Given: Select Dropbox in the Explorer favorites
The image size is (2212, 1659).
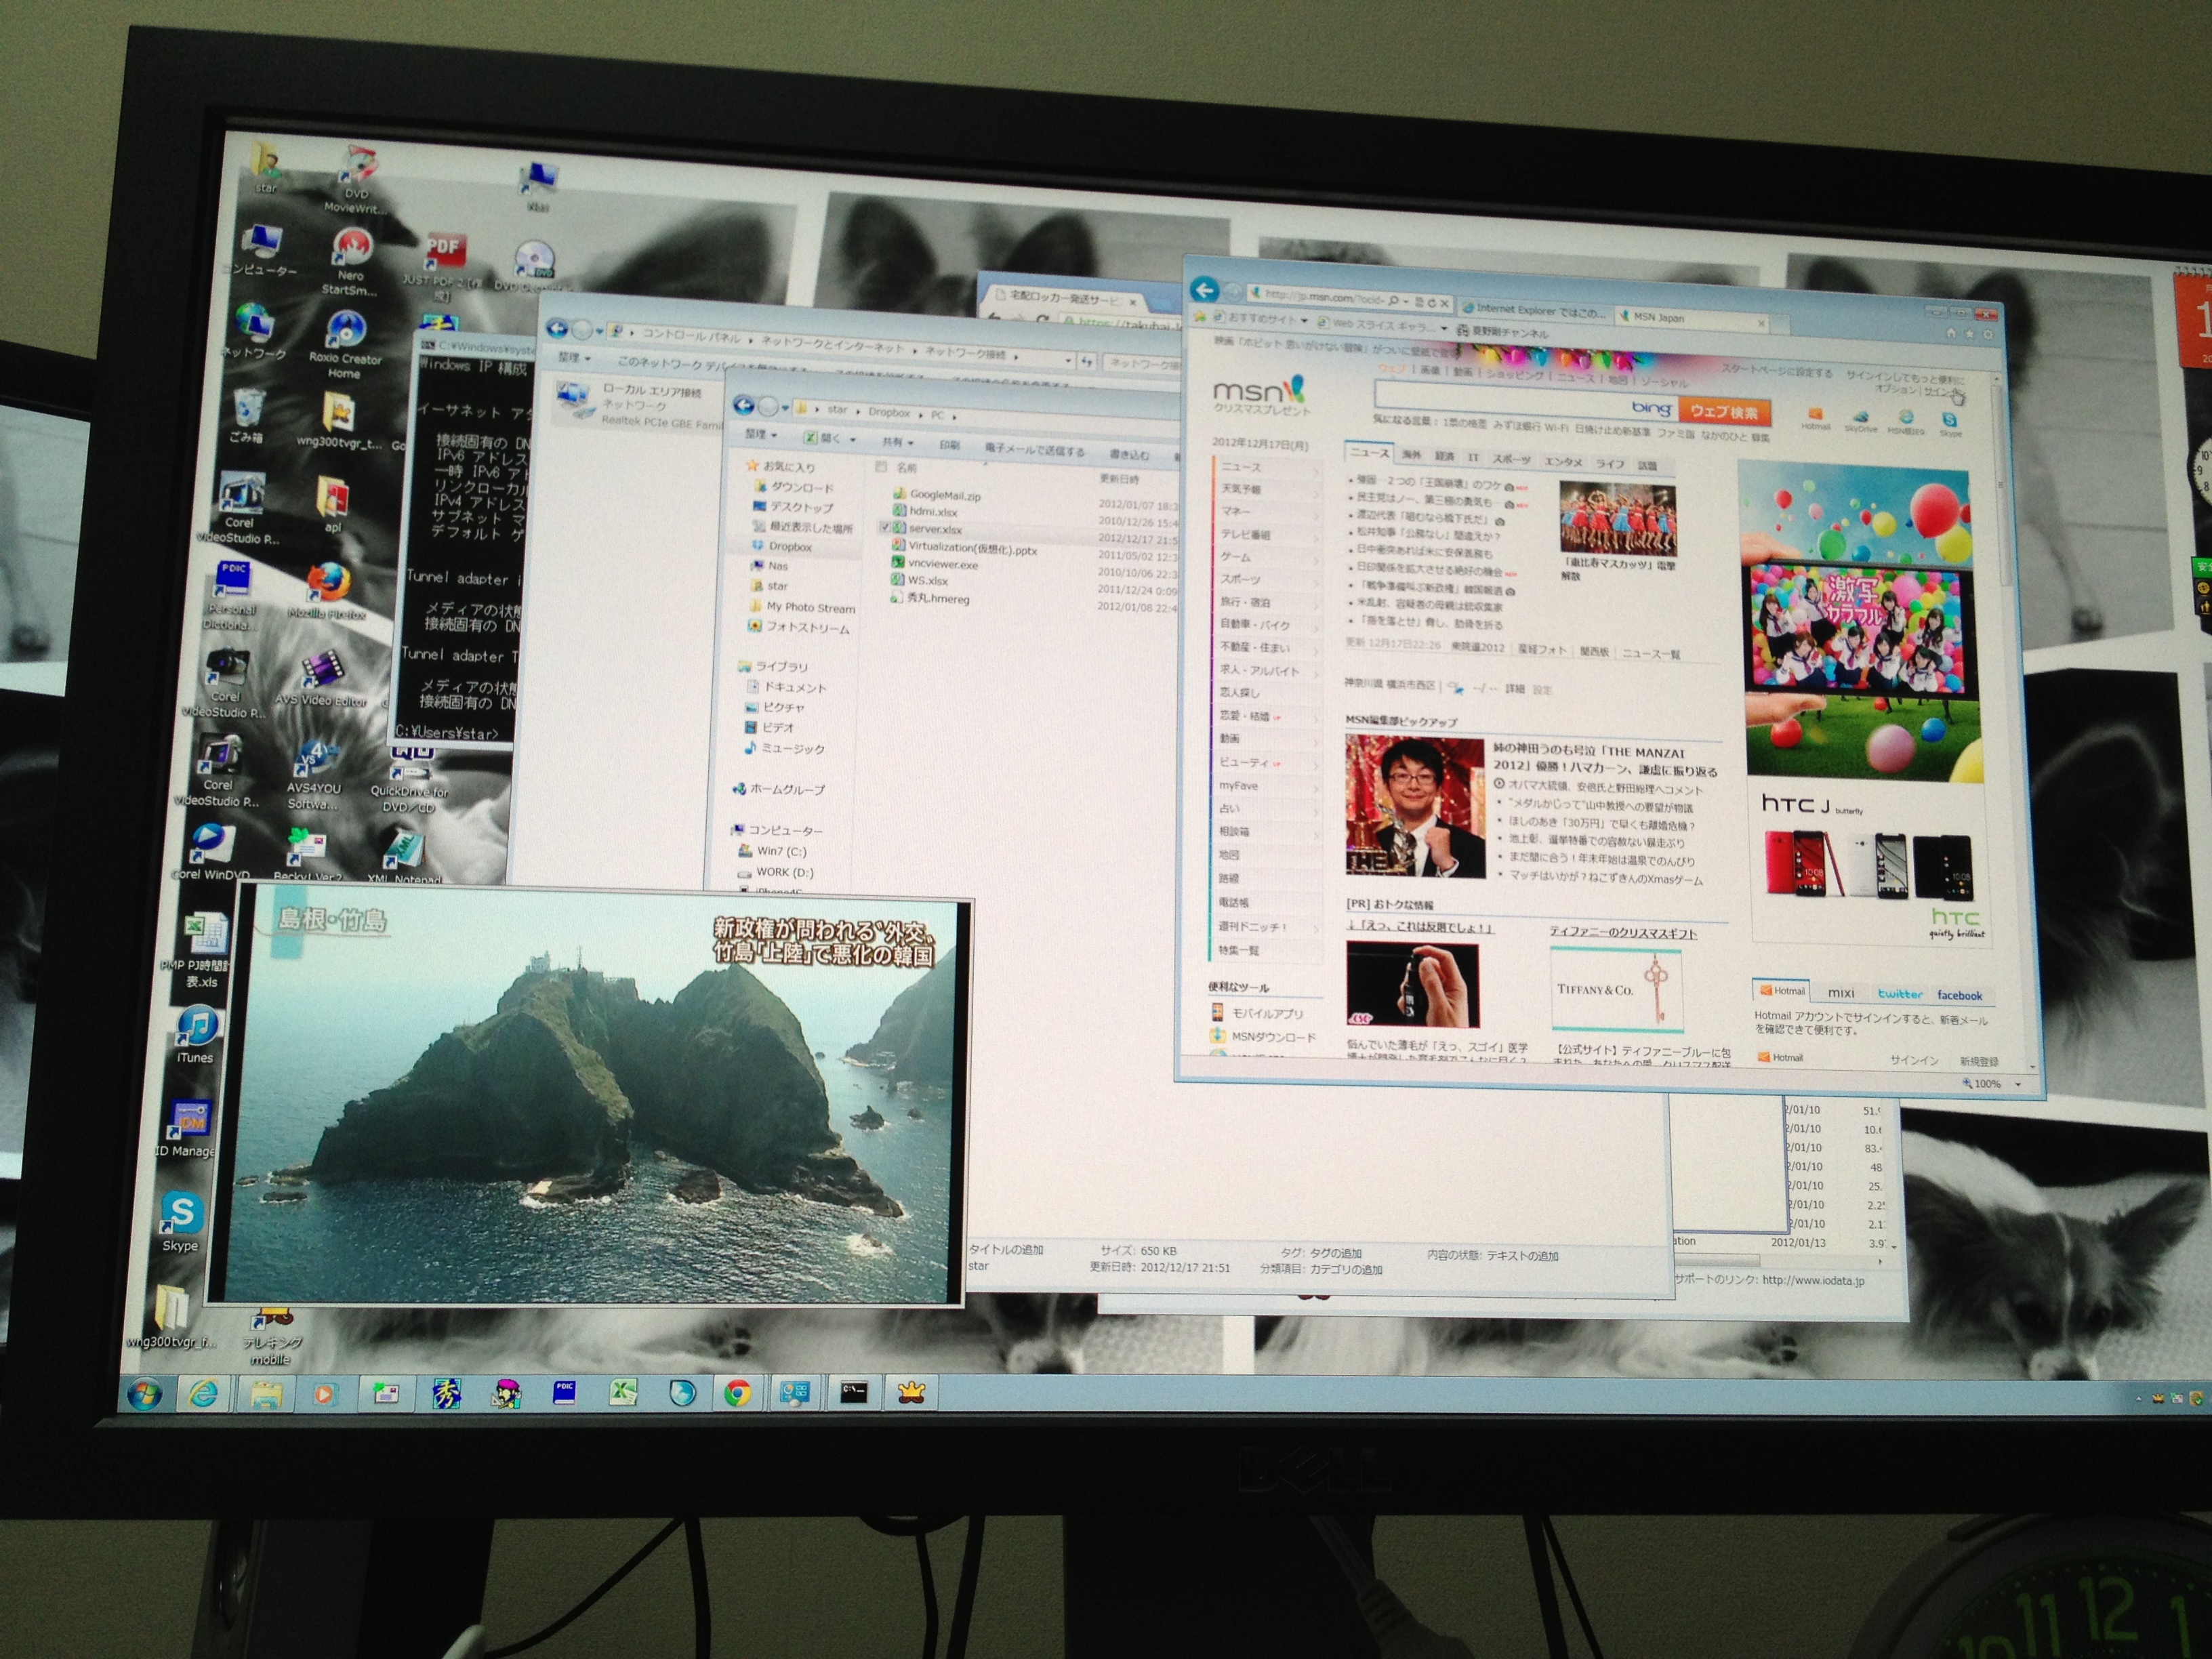Looking at the screenshot, I should pyautogui.click(x=789, y=546).
